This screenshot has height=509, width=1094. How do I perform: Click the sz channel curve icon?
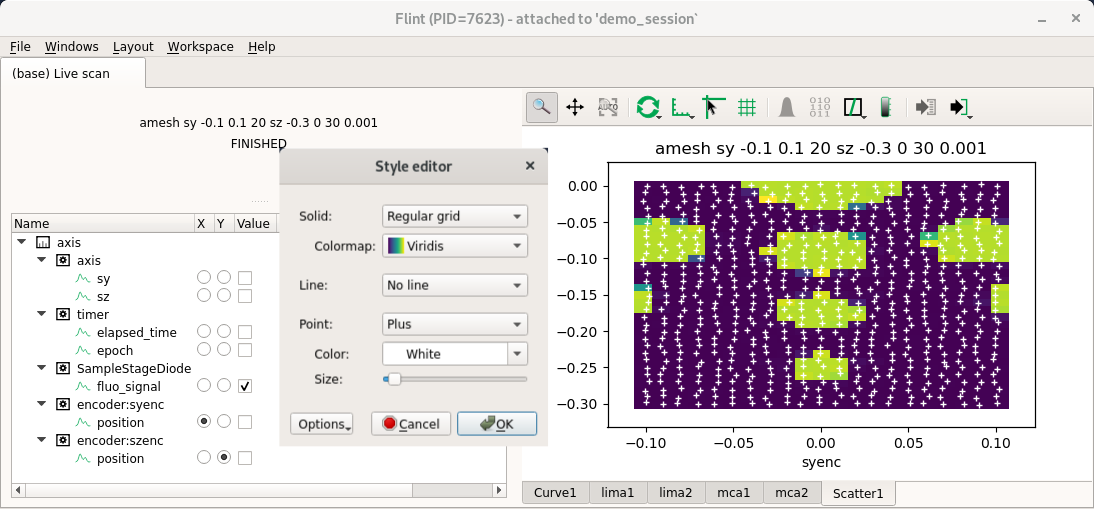point(84,296)
